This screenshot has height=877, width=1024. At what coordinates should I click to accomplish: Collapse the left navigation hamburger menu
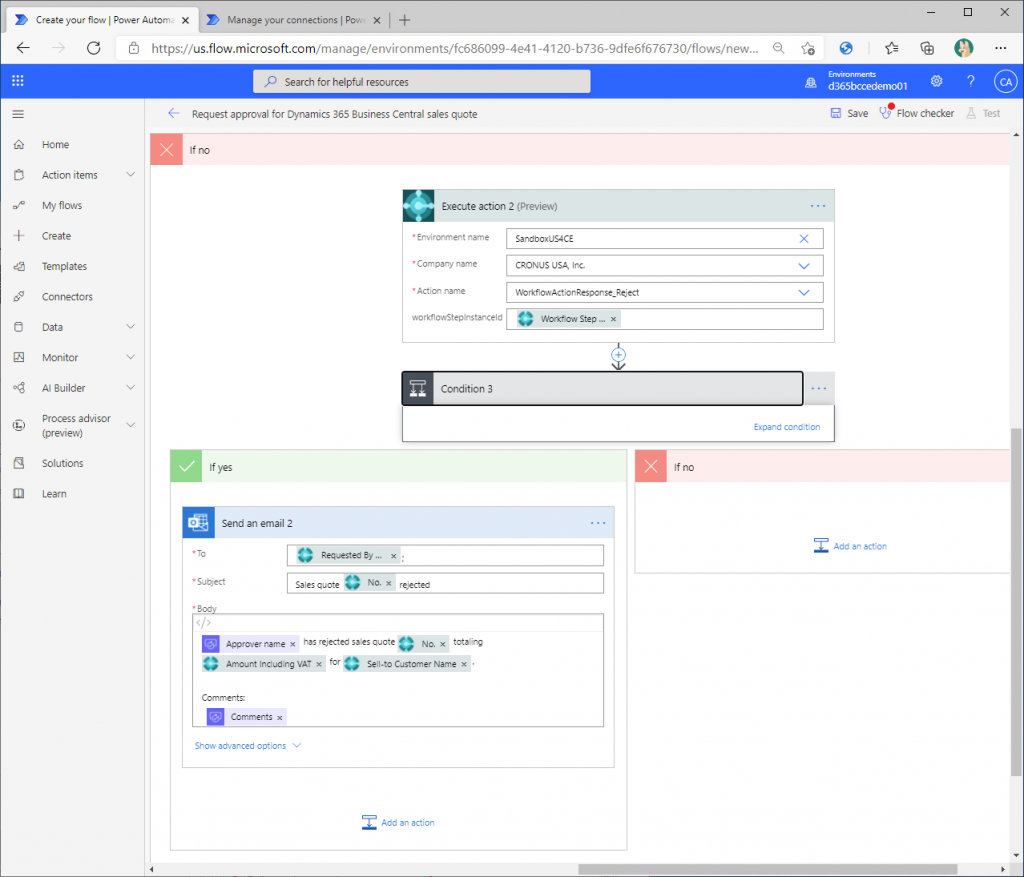pyautogui.click(x=18, y=114)
